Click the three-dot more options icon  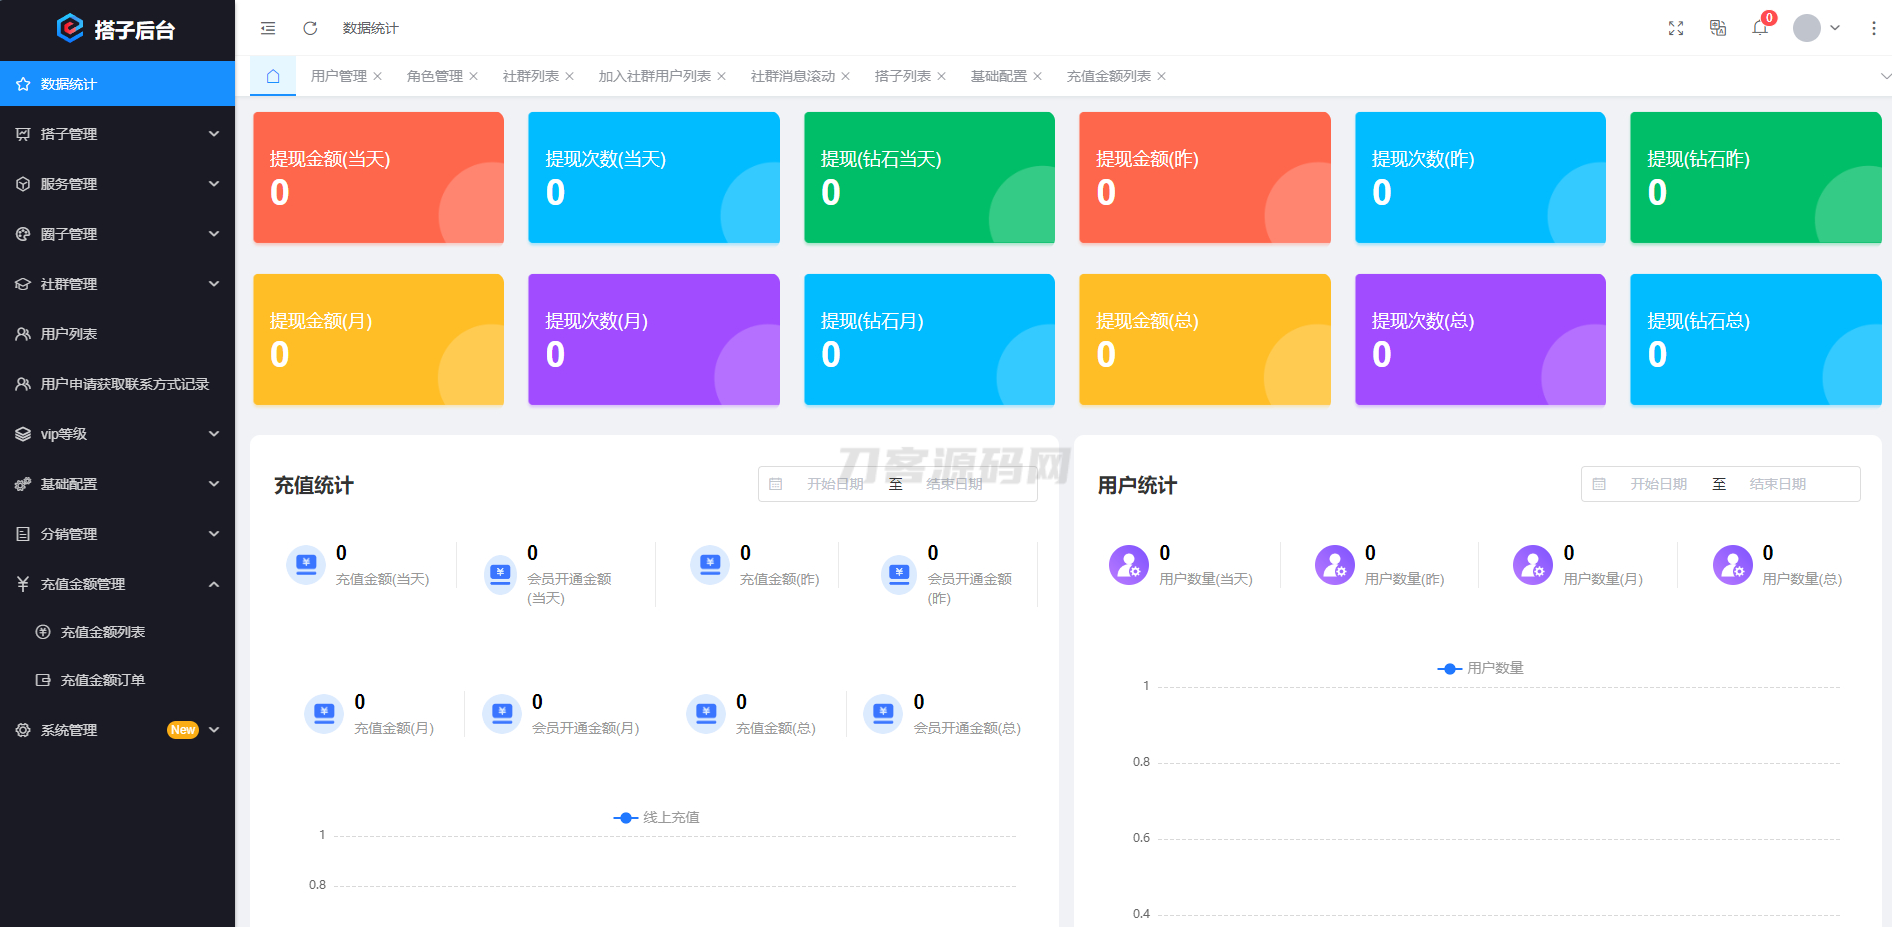tap(1873, 28)
